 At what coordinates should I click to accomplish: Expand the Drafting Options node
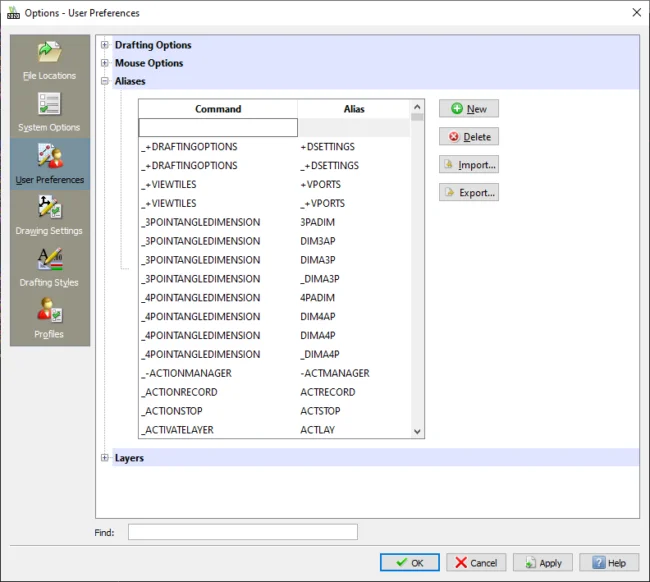105,45
